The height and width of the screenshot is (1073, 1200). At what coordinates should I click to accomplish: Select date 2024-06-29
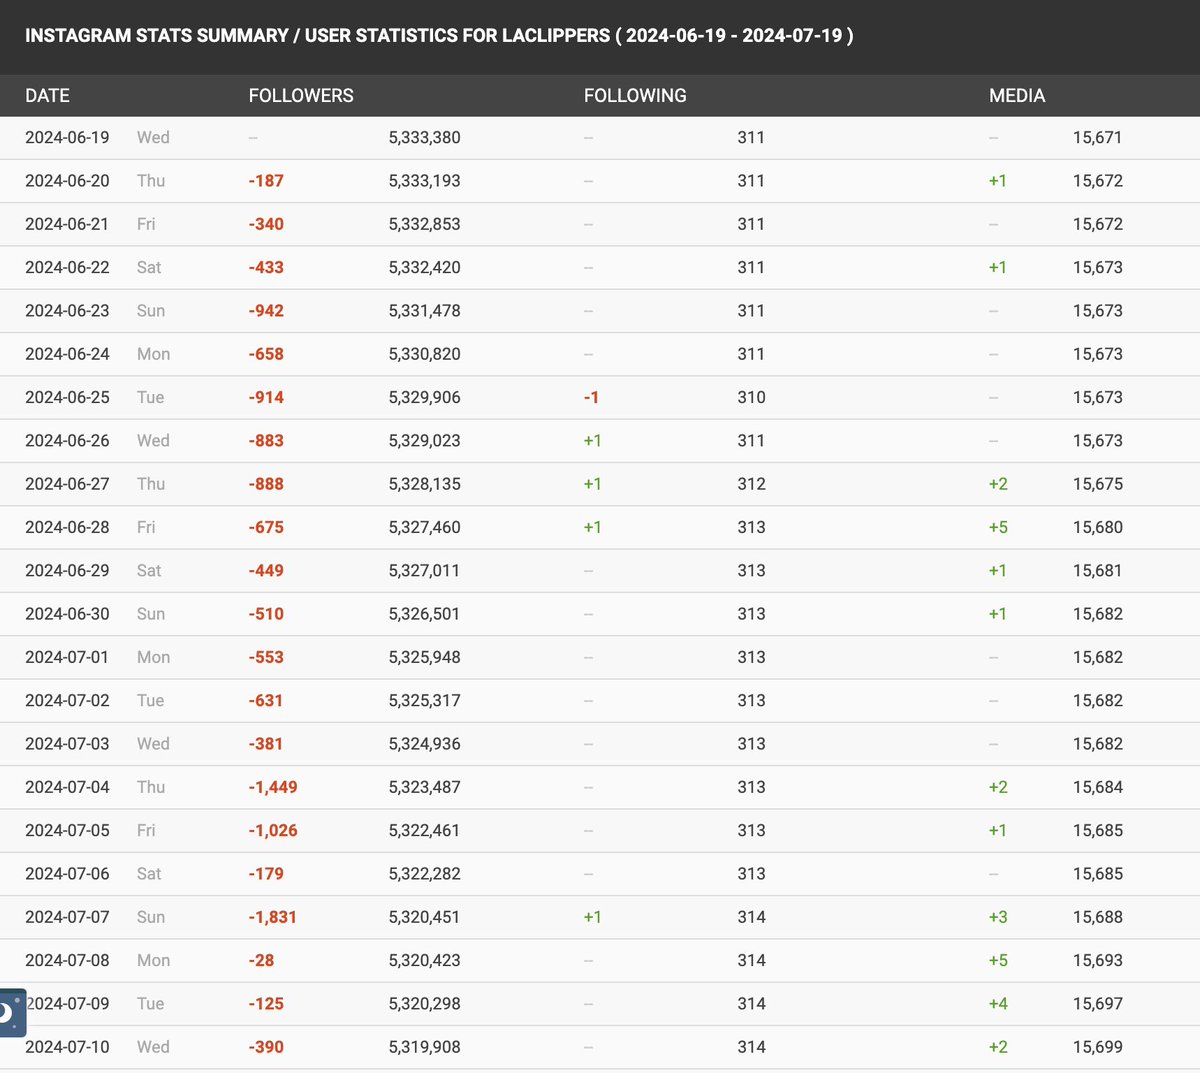67,571
